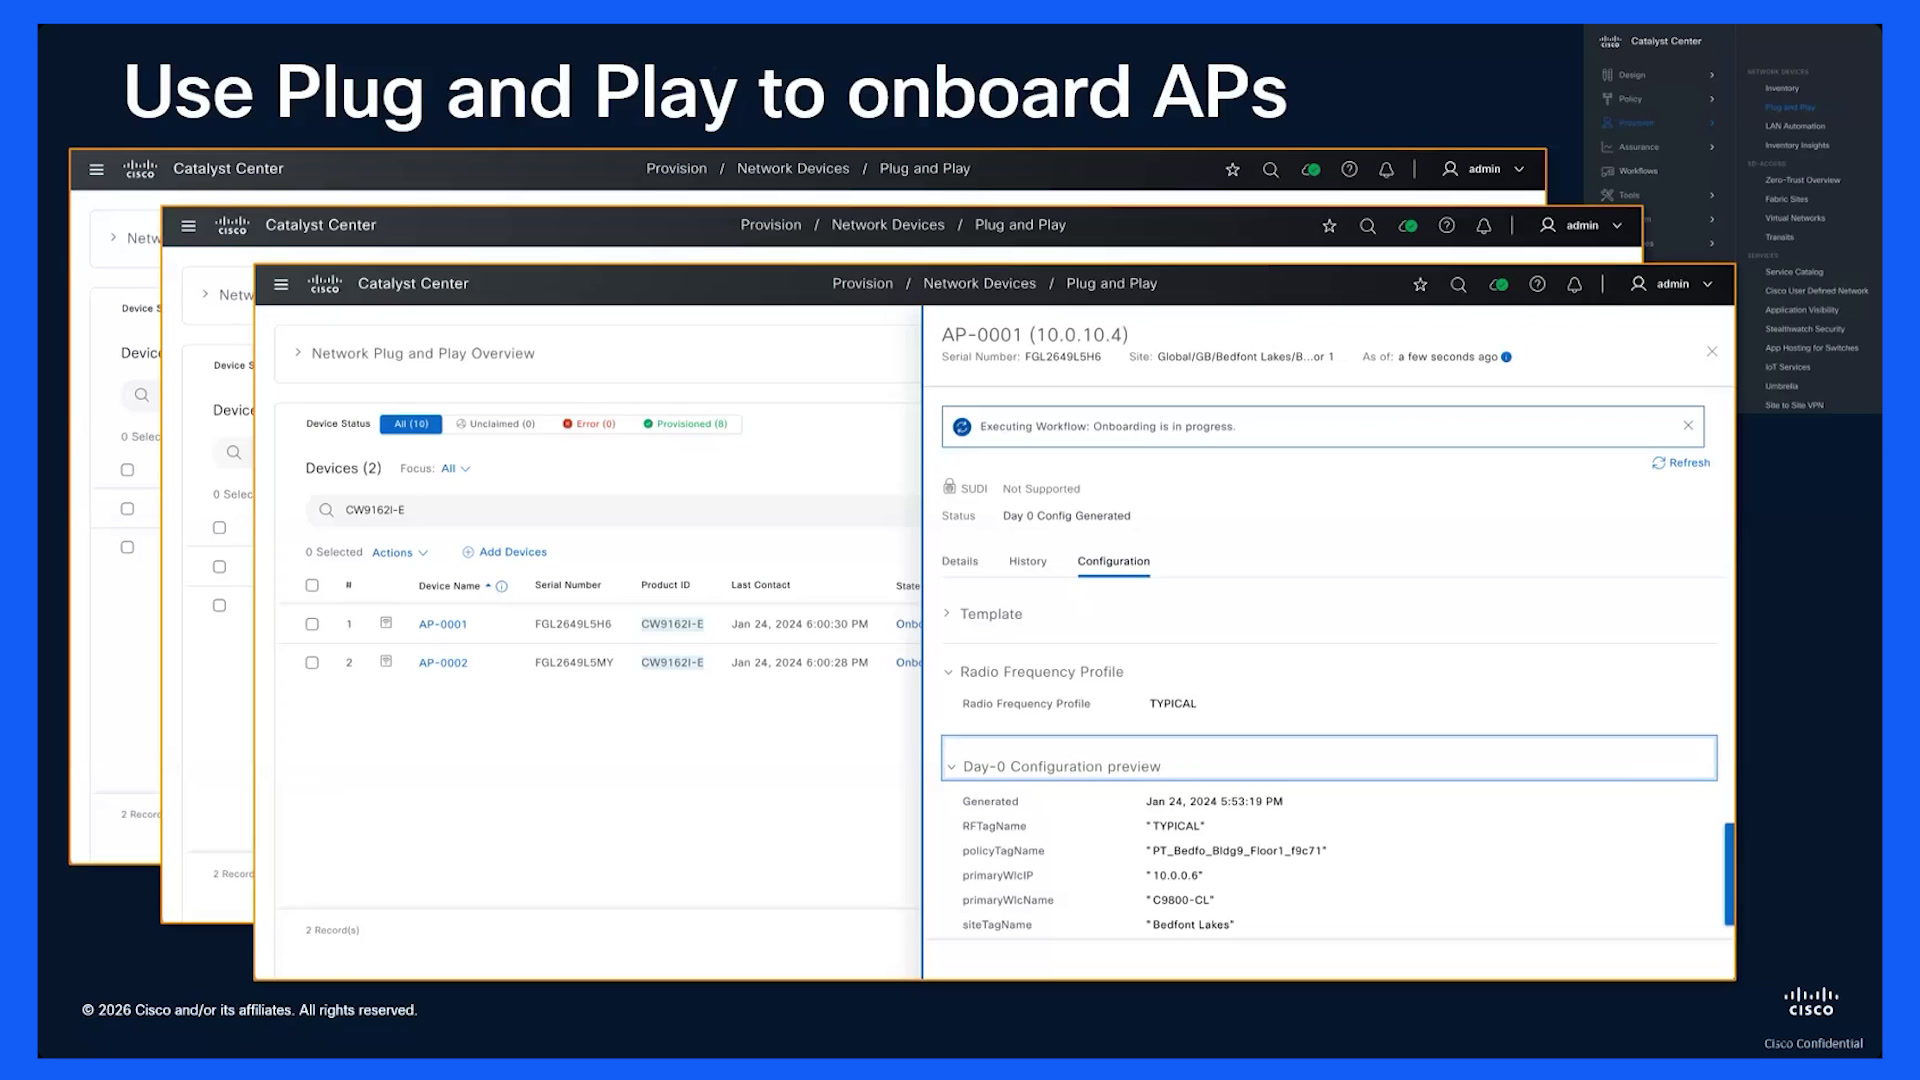
Task: Click the blue scrollbar in configuration panel
Action: pyautogui.click(x=1729, y=874)
